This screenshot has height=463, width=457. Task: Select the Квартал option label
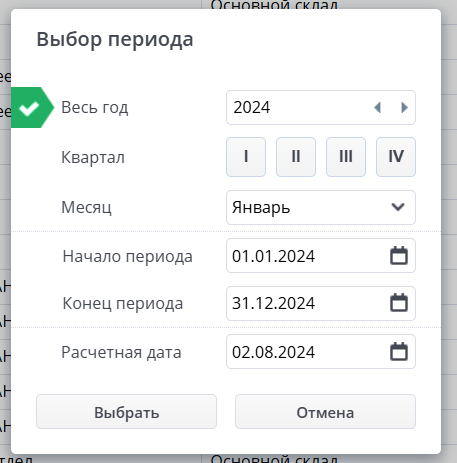(93, 157)
